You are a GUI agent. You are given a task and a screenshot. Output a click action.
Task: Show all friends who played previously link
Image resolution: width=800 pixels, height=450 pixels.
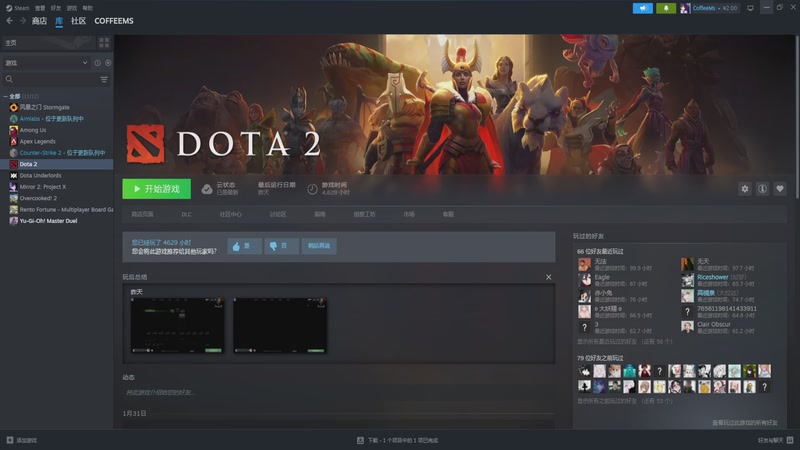pos(624,401)
